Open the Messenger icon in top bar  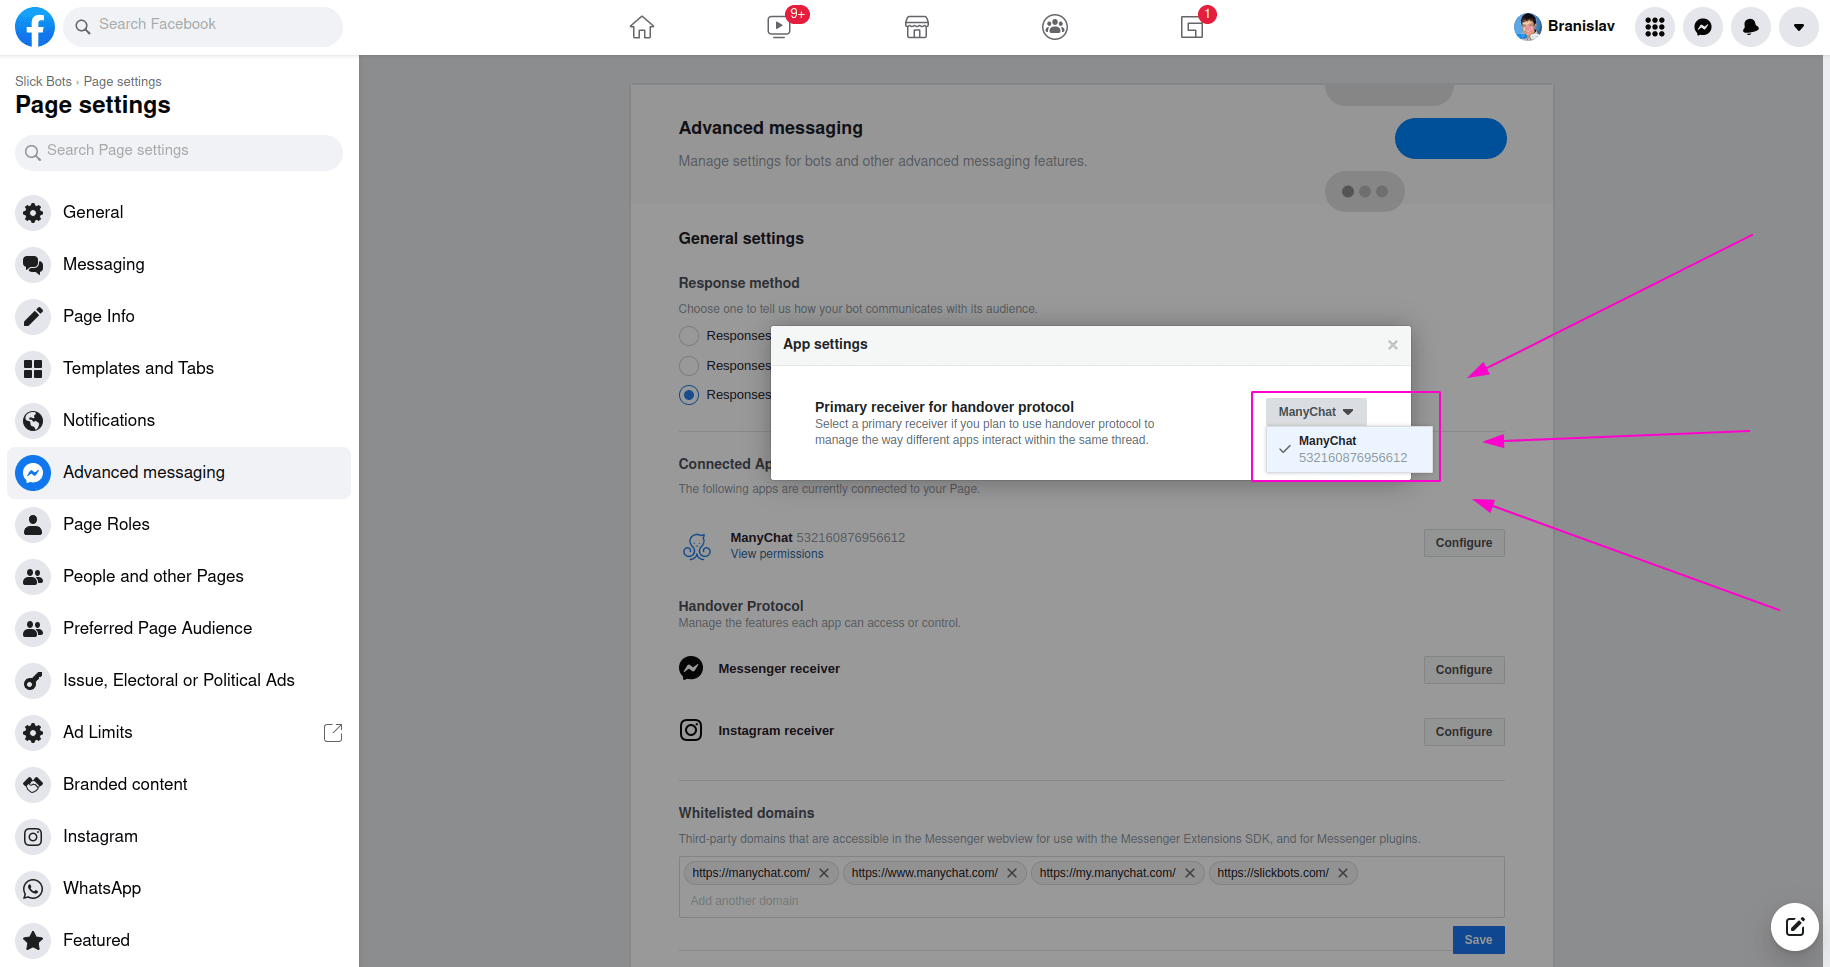coord(1703,27)
